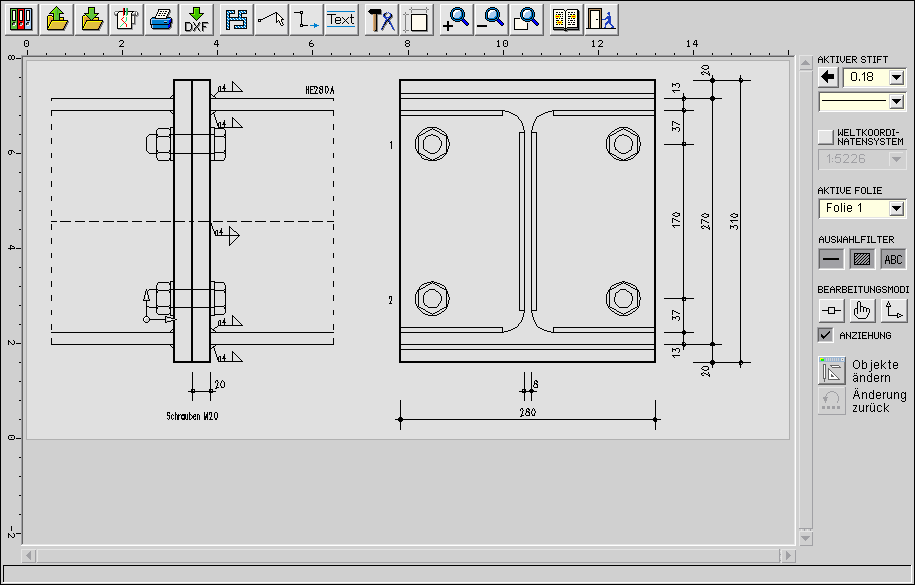This screenshot has width=915, height=585.
Task: Zoom out with the minus magnifier
Action: click(491, 18)
